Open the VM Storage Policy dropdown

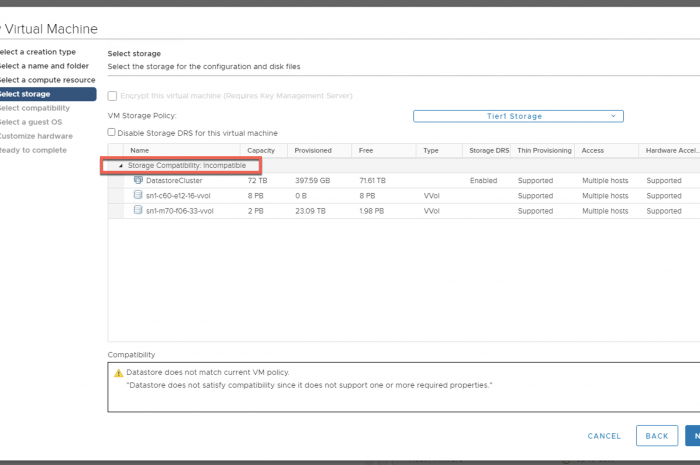coord(518,116)
